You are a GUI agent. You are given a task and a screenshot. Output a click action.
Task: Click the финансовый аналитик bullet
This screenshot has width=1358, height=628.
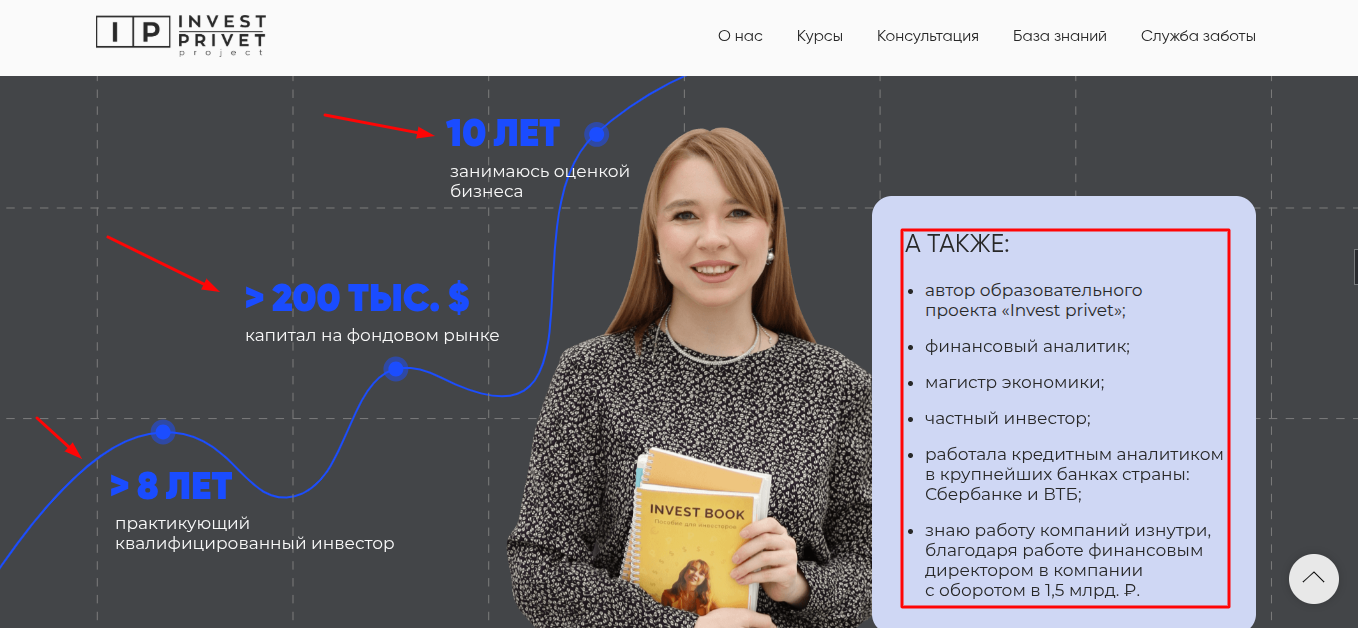[x=1027, y=346]
